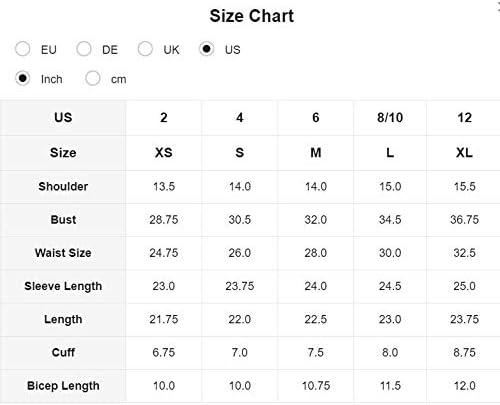The image size is (500, 405).
Task: Click the XL size column header
Action: (464, 153)
